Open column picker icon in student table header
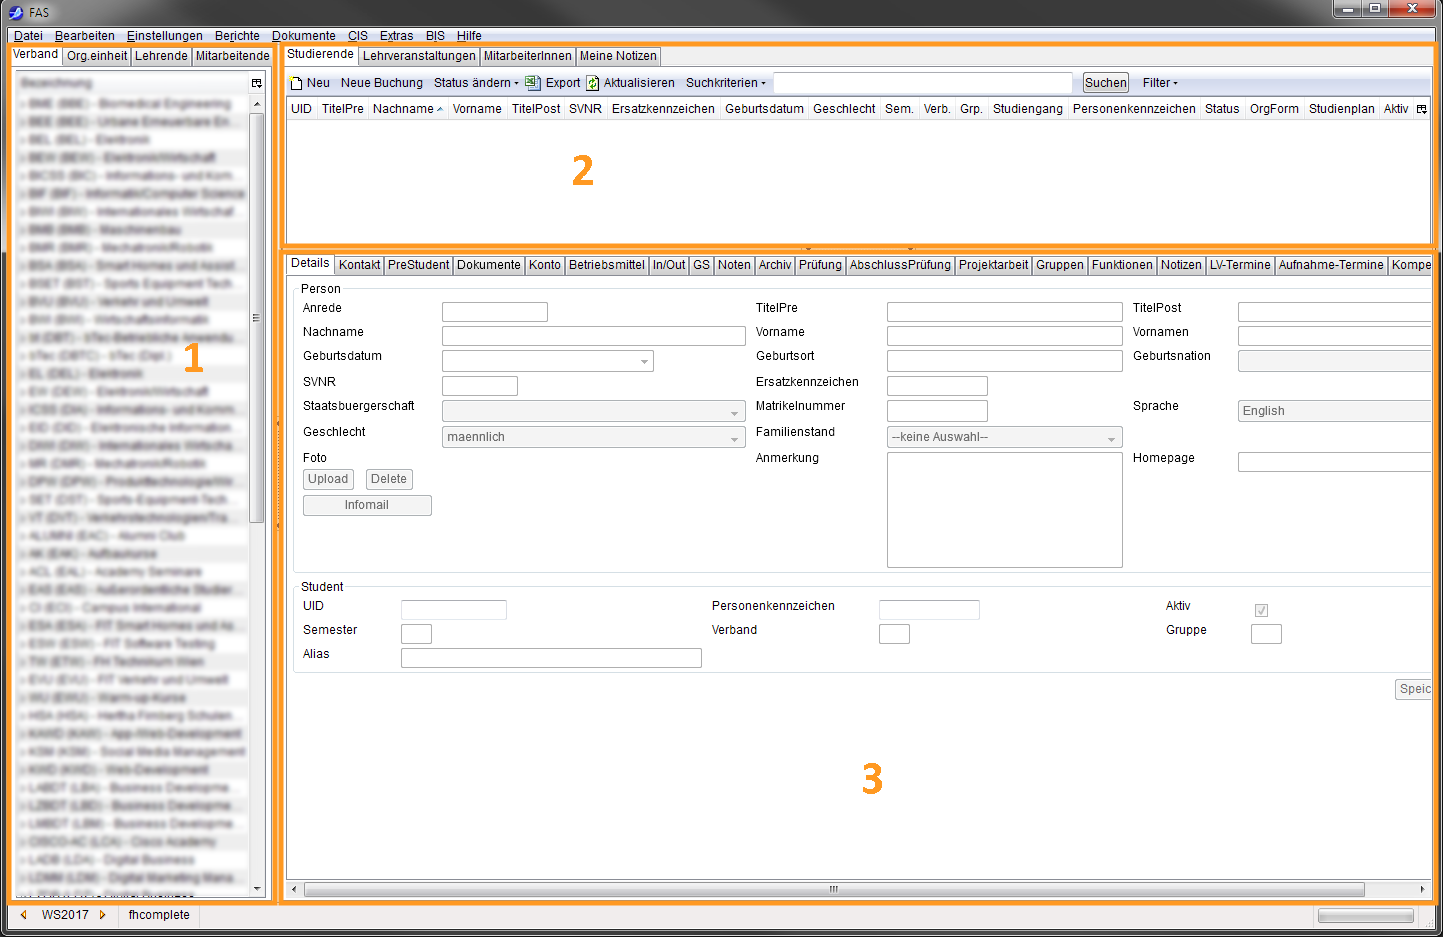The width and height of the screenshot is (1443, 939). (x=1421, y=109)
